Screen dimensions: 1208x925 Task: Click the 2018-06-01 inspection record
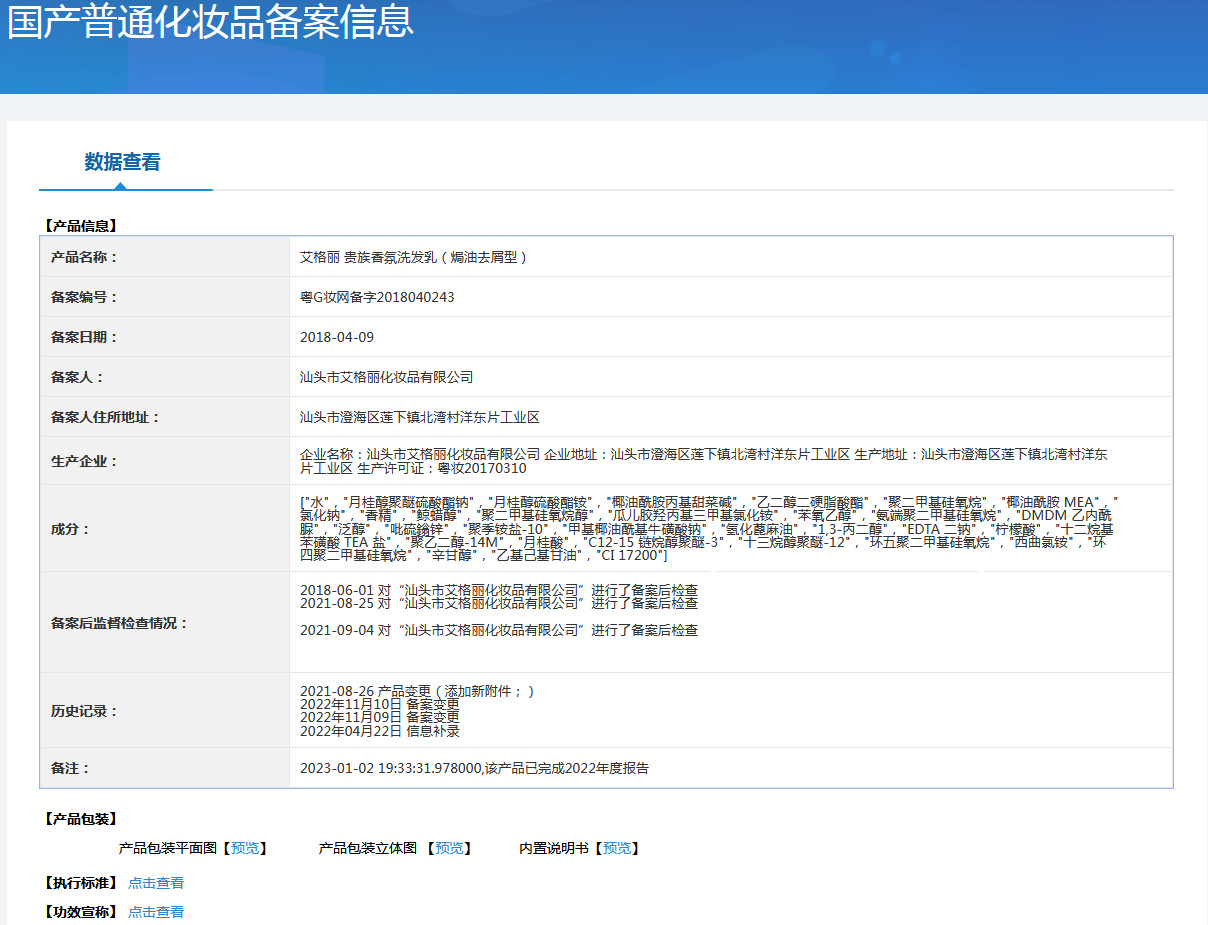click(x=498, y=590)
